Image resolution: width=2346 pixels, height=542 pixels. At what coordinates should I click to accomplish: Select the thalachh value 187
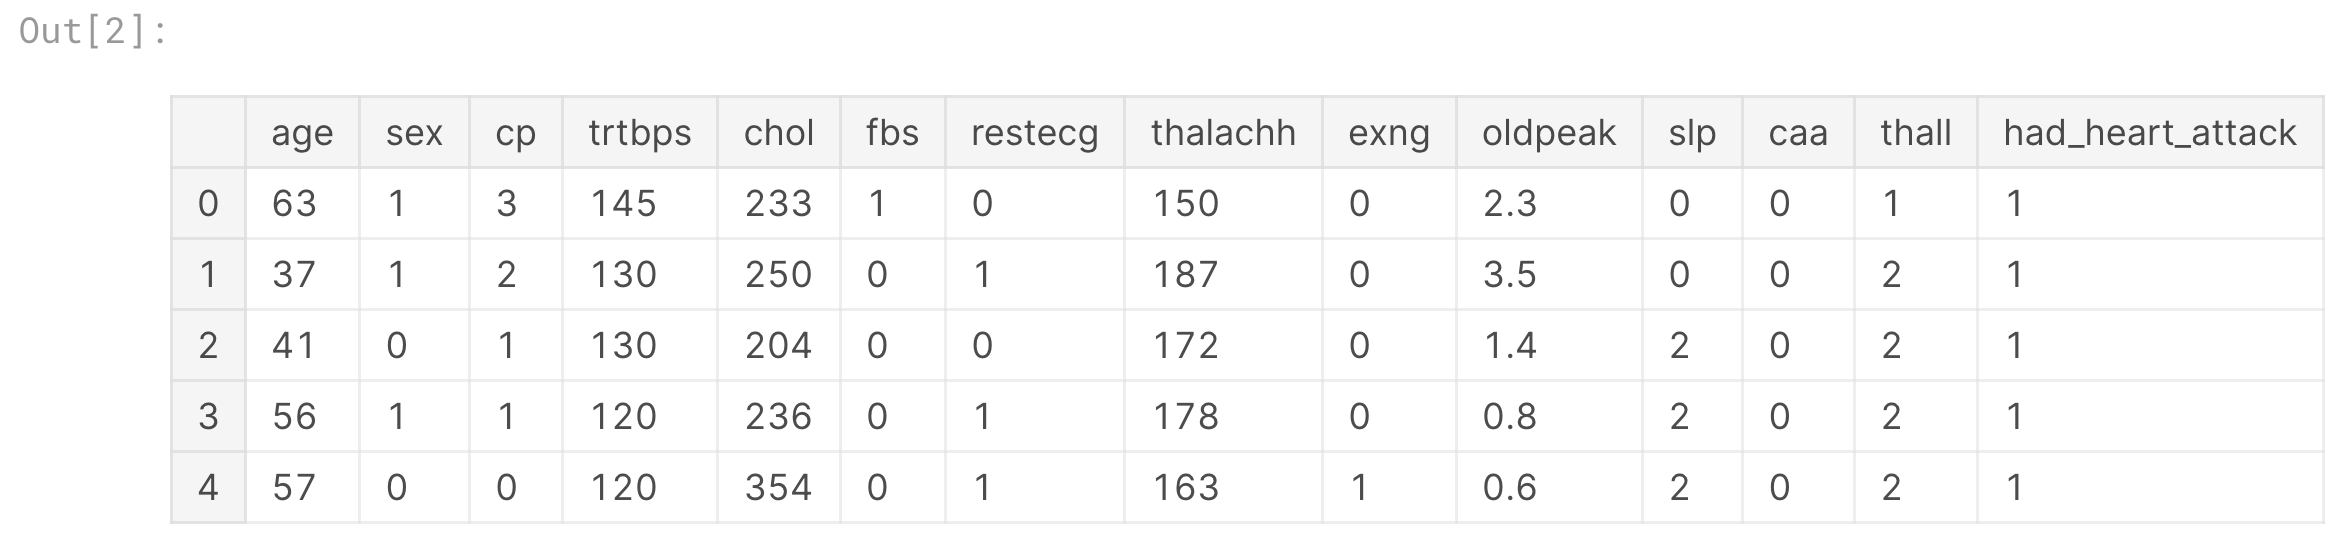click(1185, 275)
